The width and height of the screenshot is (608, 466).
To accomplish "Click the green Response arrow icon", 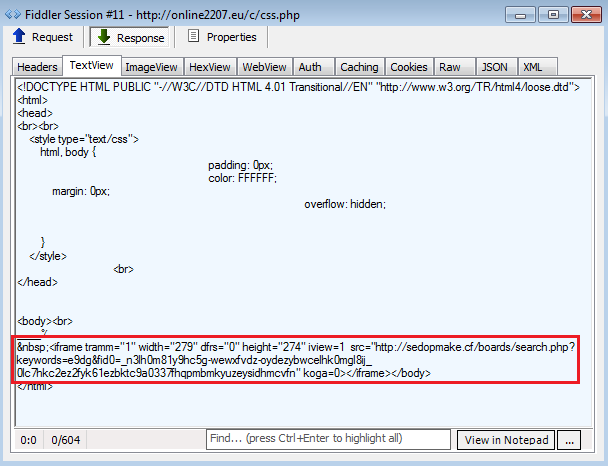I will click(104, 37).
